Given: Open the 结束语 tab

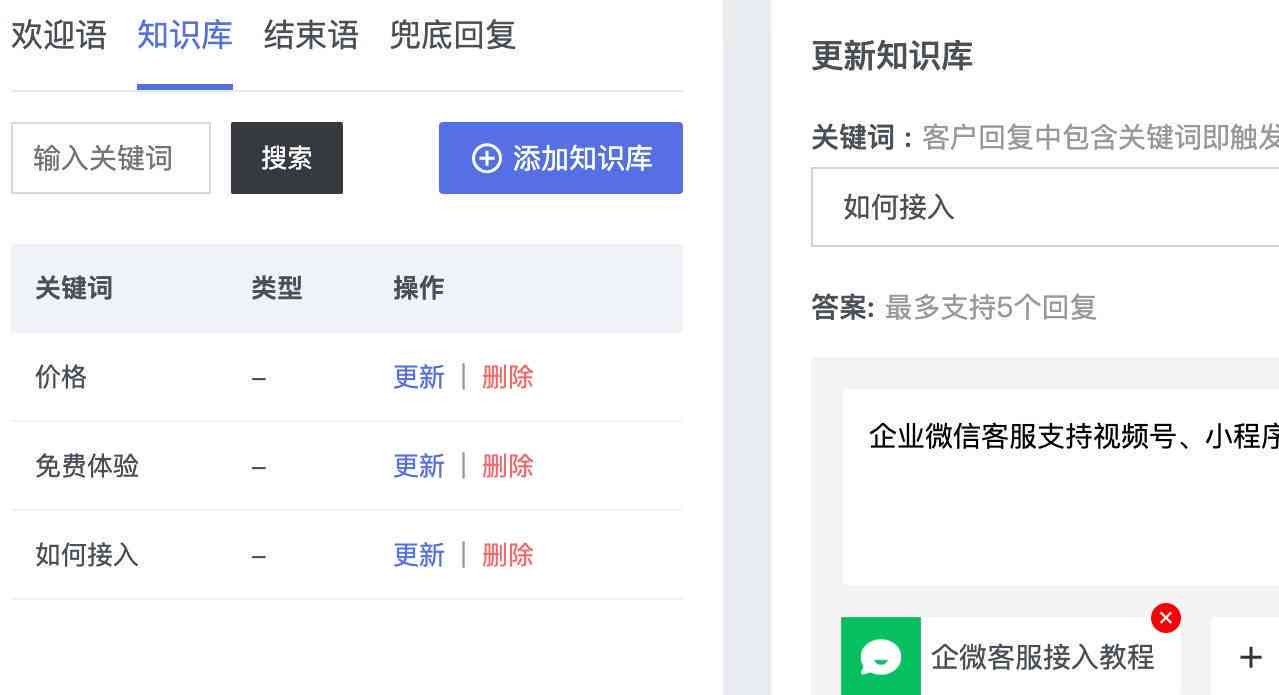Looking at the screenshot, I should 311,36.
